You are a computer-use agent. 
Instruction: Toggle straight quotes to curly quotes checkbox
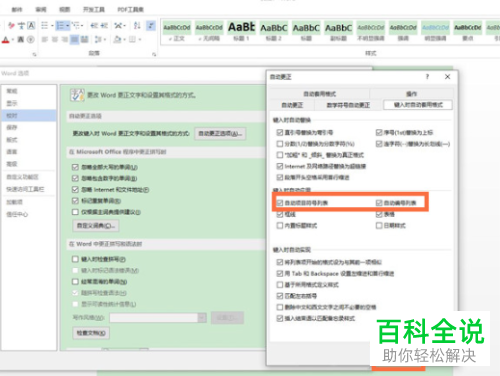click(280, 133)
